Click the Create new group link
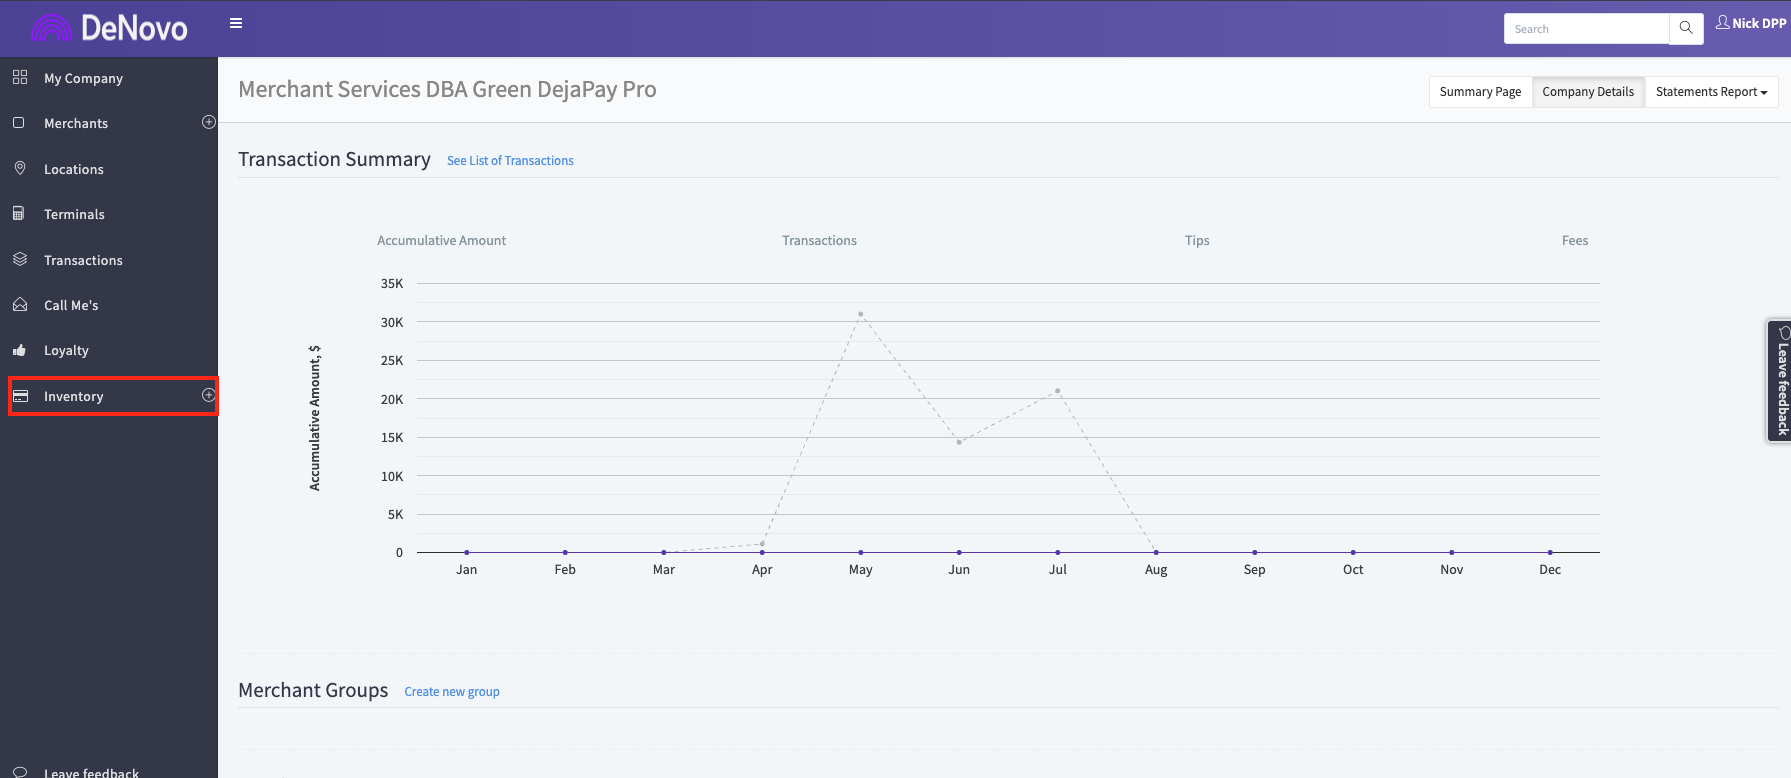Image resolution: width=1791 pixels, height=778 pixels. 452,691
